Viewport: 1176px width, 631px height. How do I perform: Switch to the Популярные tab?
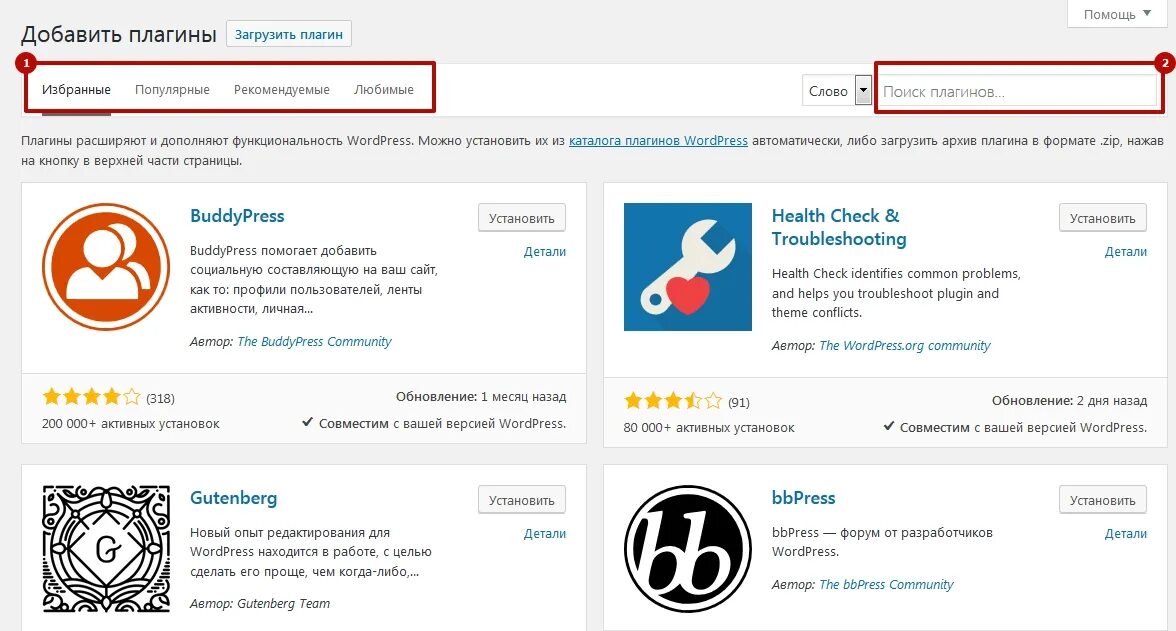(172, 89)
